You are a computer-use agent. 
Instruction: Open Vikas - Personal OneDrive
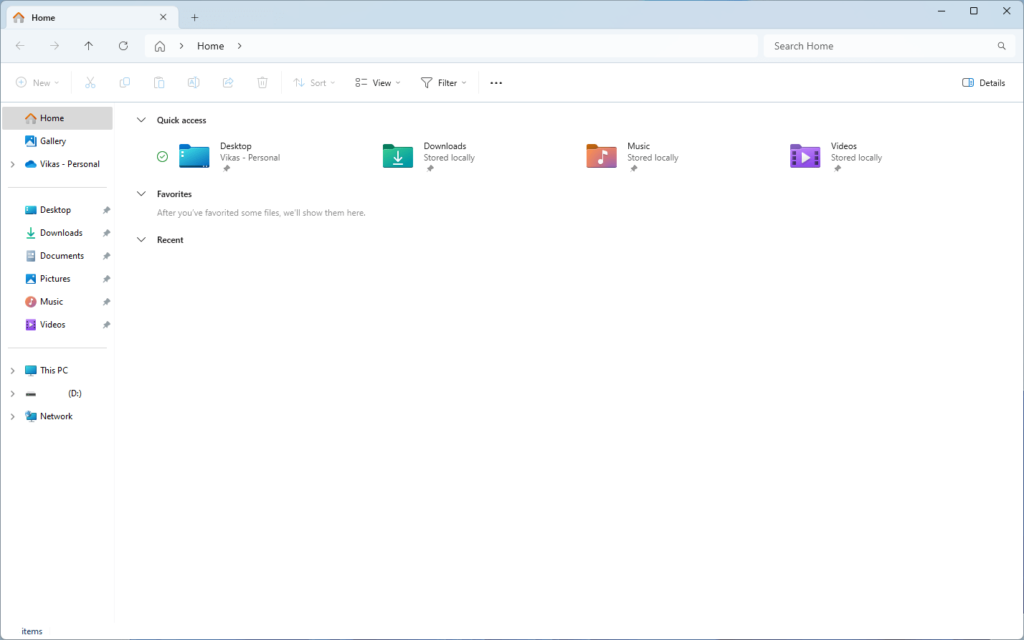click(x=62, y=164)
